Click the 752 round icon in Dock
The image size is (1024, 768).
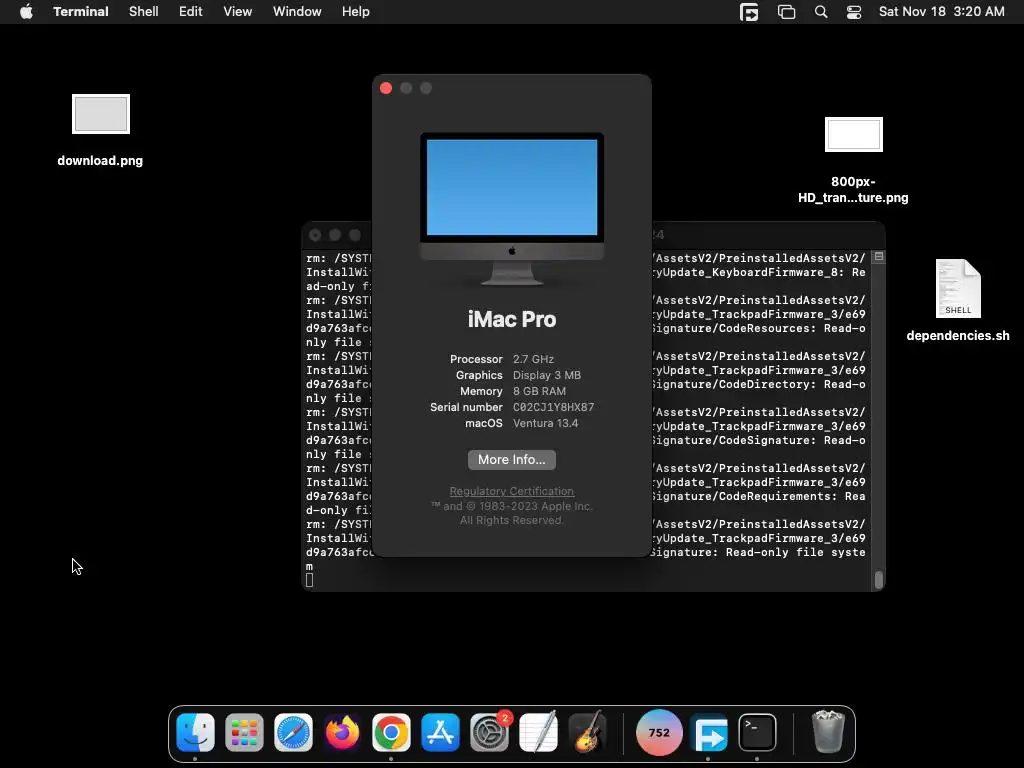[659, 733]
